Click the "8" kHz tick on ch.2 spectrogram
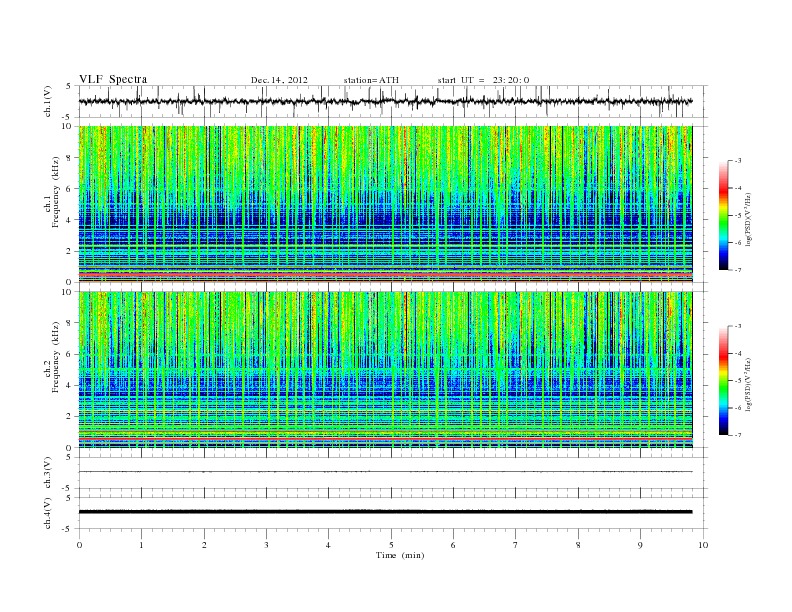The width and height of the screenshot is (792, 612). click(70, 323)
